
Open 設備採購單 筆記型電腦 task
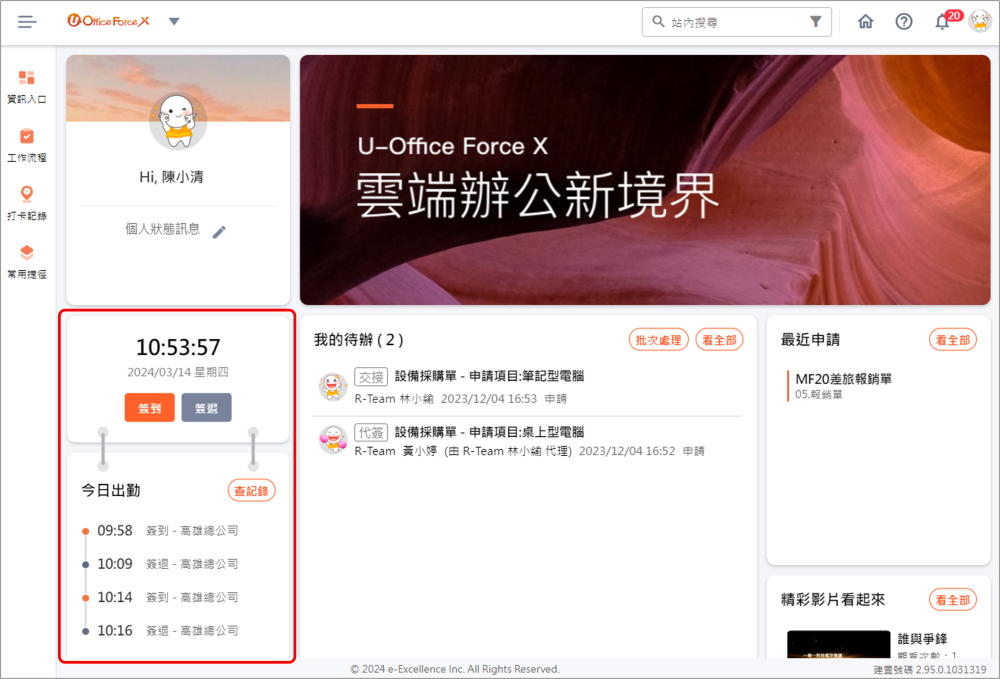click(x=489, y=376)
